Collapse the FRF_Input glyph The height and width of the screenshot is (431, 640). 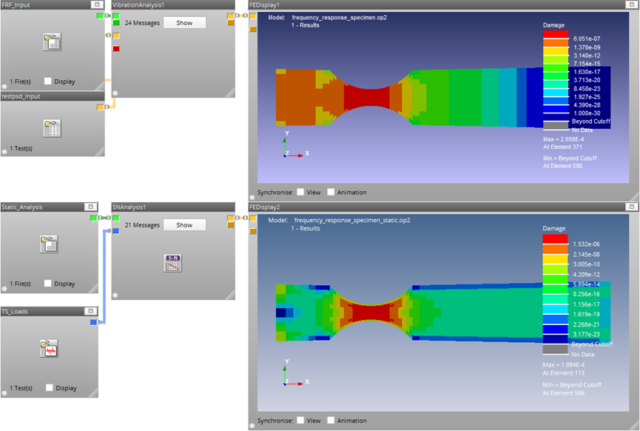coord(97,4)
